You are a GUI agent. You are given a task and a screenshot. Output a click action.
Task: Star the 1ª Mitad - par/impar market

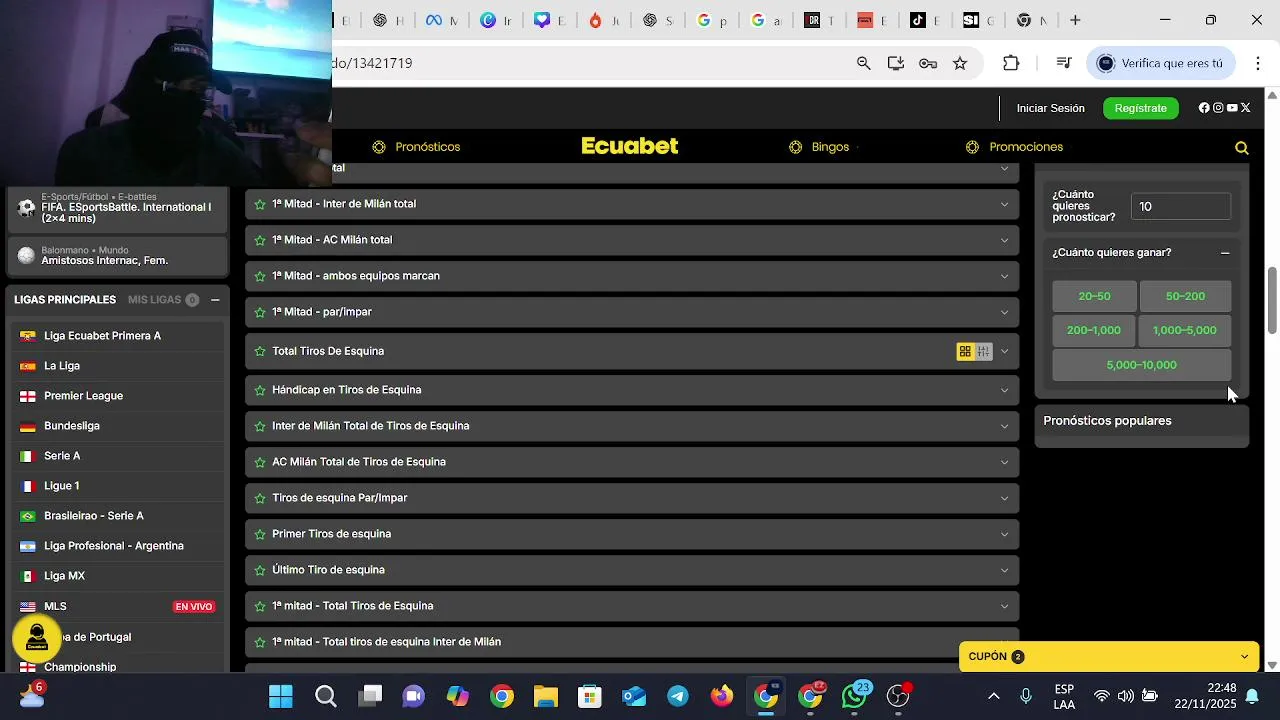tap(260, 312)
